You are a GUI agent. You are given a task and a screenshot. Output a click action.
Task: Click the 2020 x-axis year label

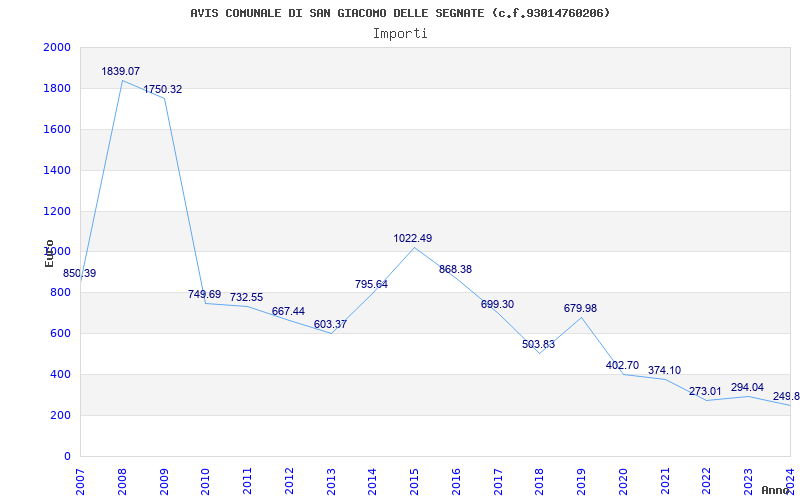(x=623, y=481)
